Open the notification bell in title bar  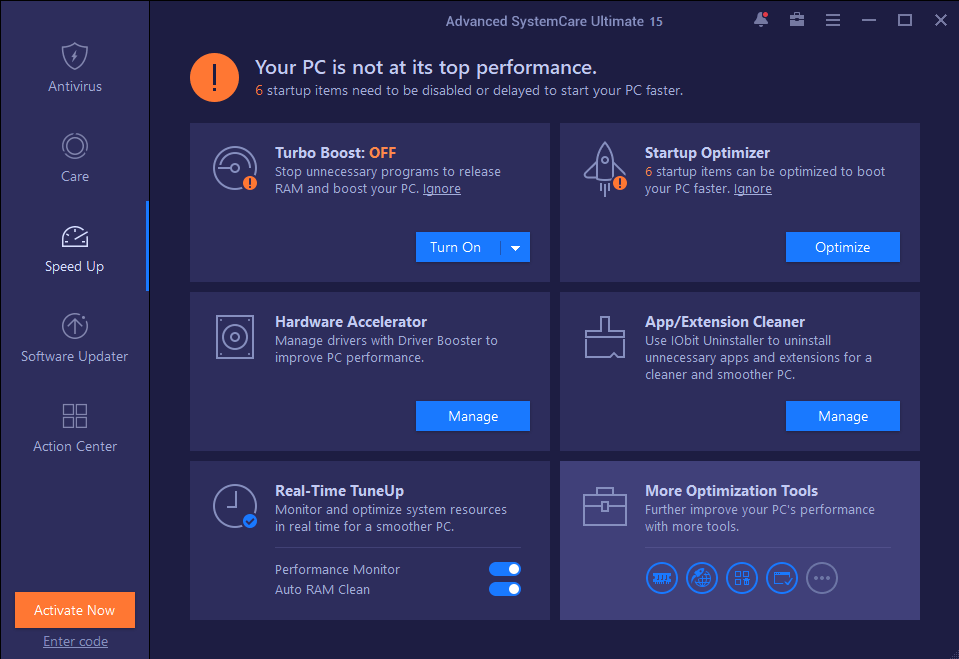click(x=761, y=20)
